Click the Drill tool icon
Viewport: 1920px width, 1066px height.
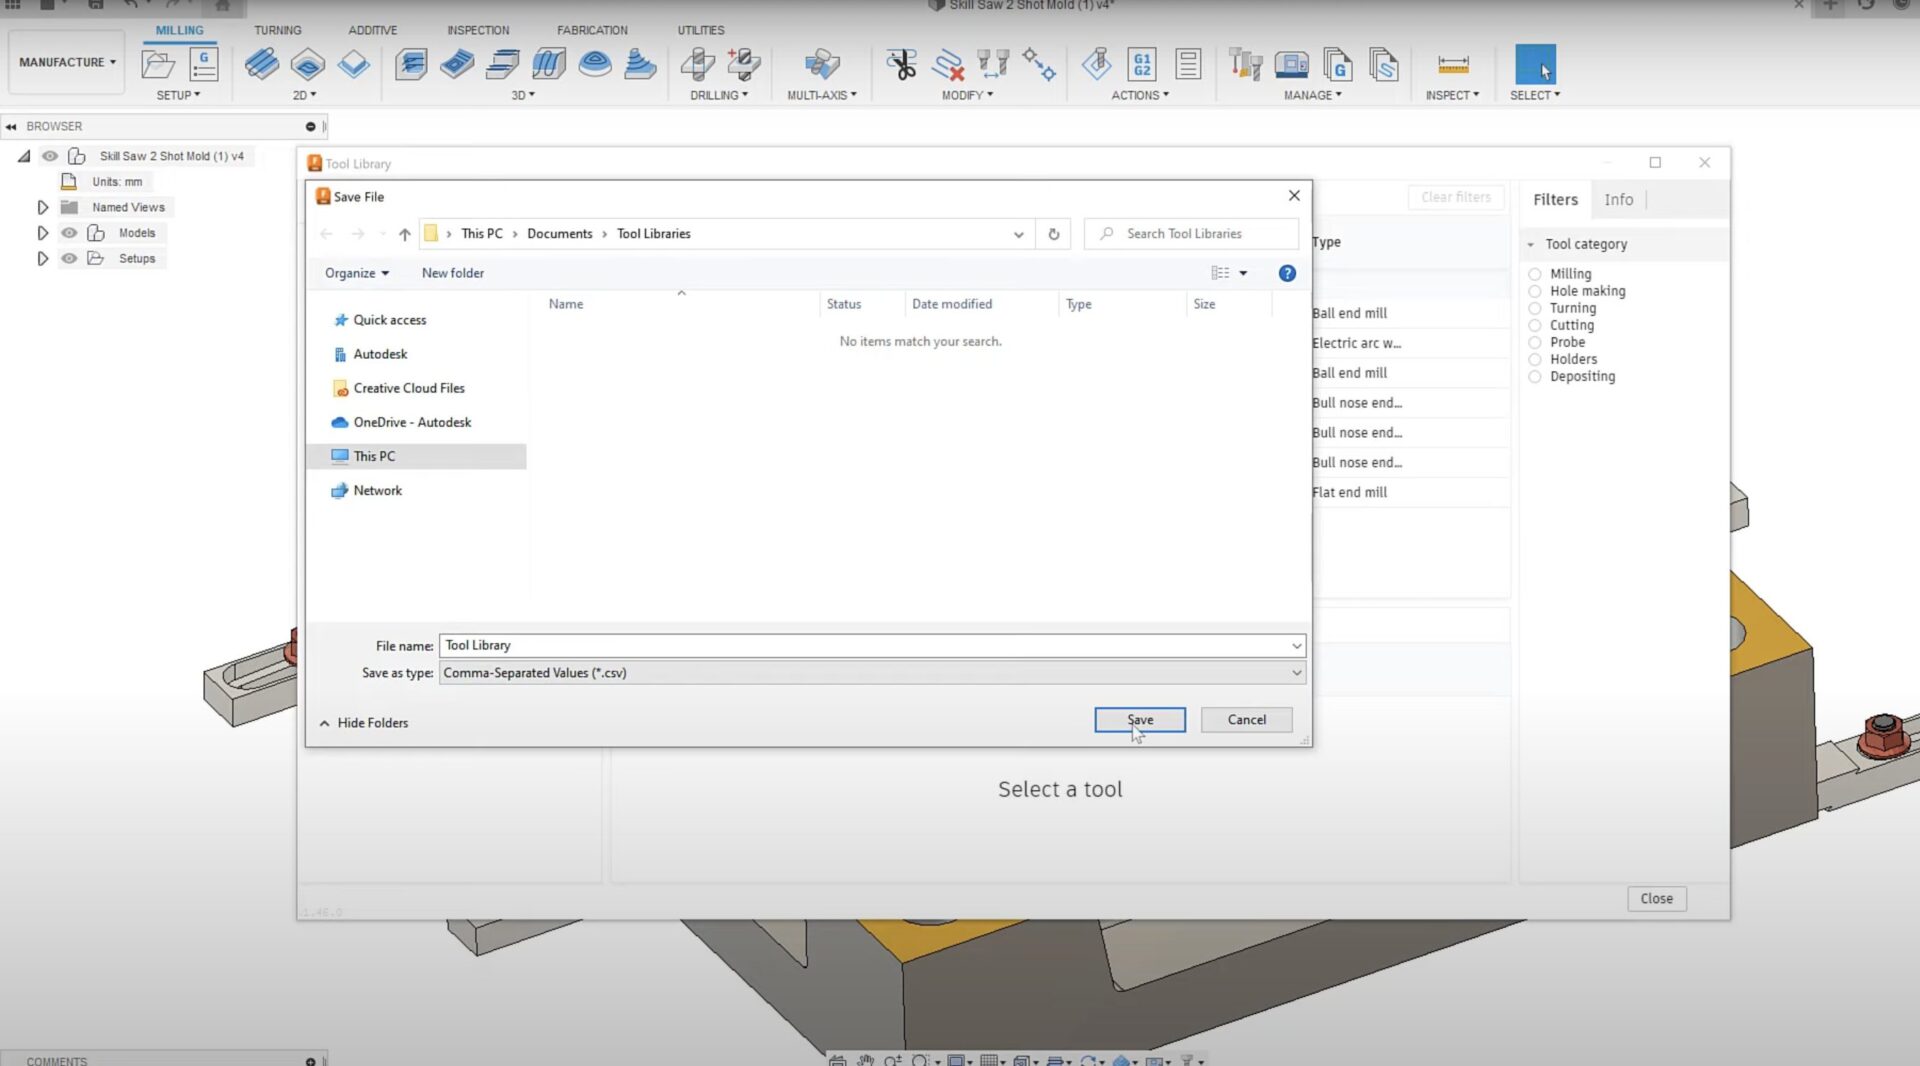coord(697,65)
